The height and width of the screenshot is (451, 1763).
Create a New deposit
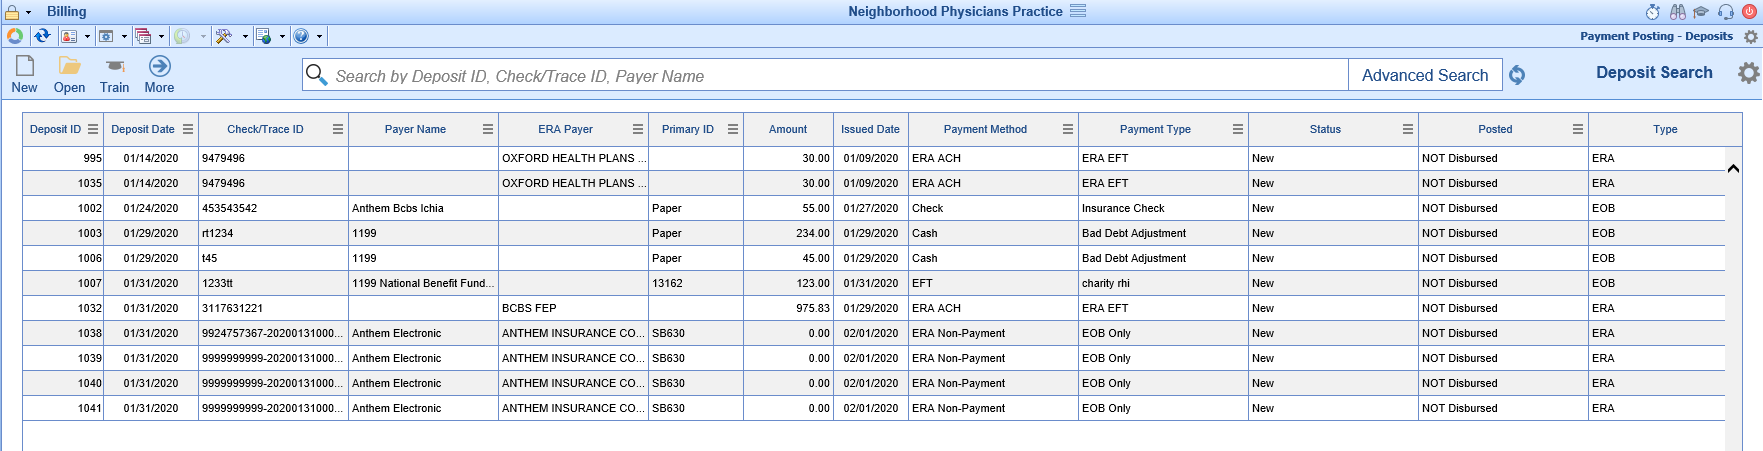[25, 75]
